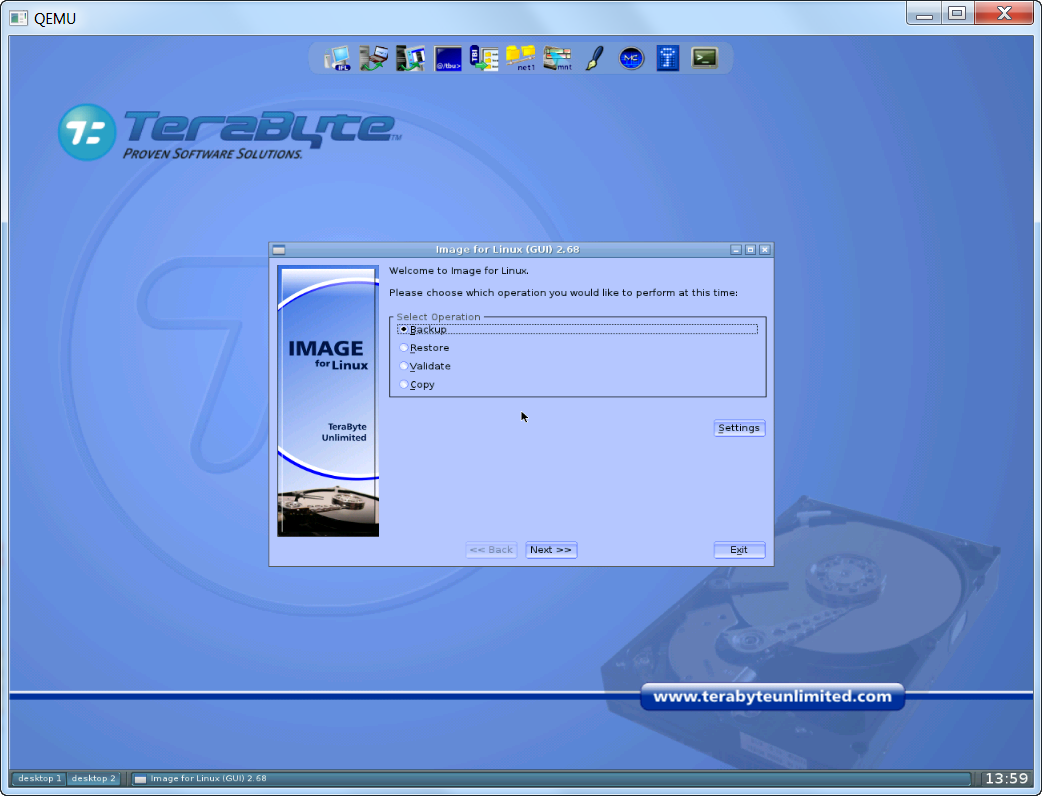Open window menu icon of Image for Linux

click(x=279, y=250)
